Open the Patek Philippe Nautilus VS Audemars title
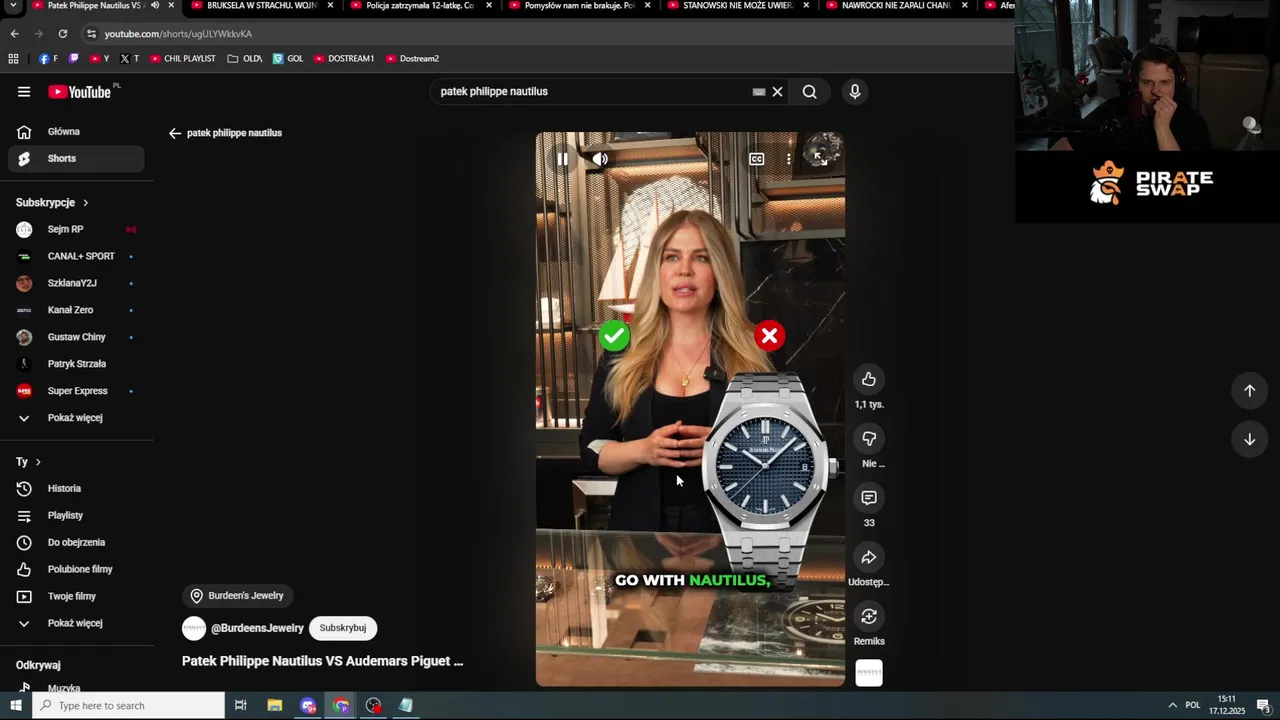The height and width of the screenshot is (720, 1280). click(322, 661)
